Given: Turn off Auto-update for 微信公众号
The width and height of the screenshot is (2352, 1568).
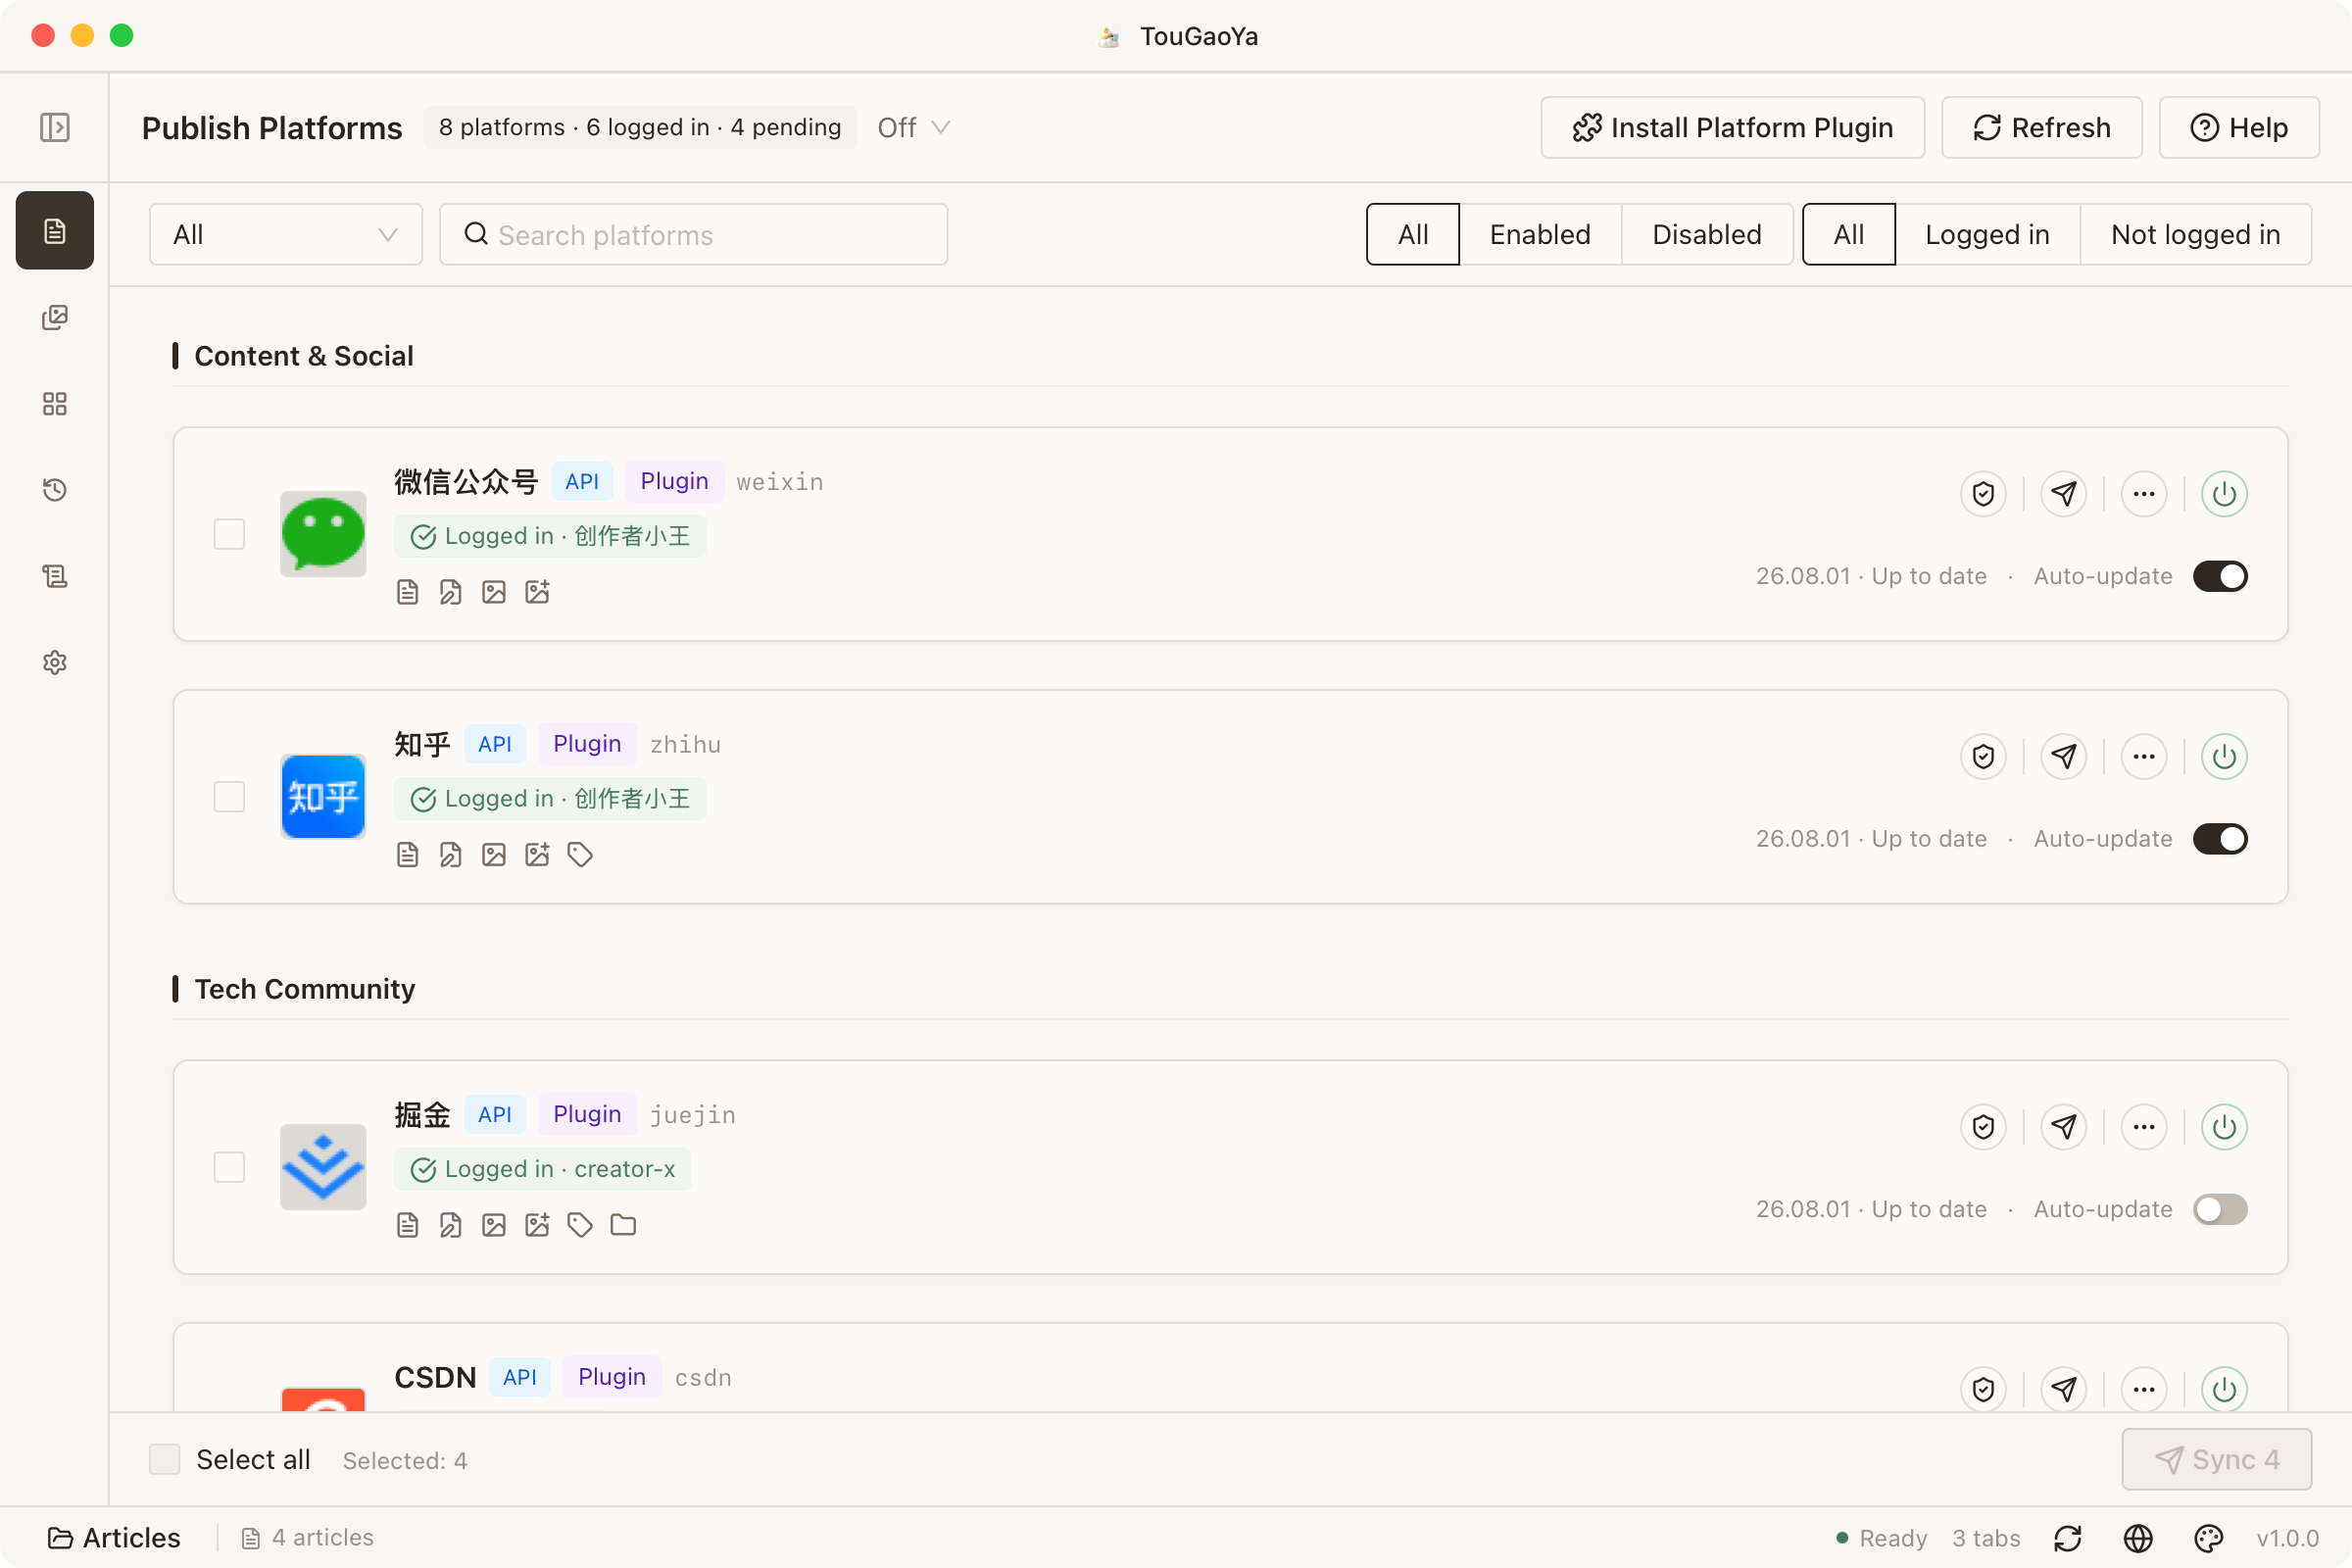Looking at the screenshot, I should click(2220, 577).
